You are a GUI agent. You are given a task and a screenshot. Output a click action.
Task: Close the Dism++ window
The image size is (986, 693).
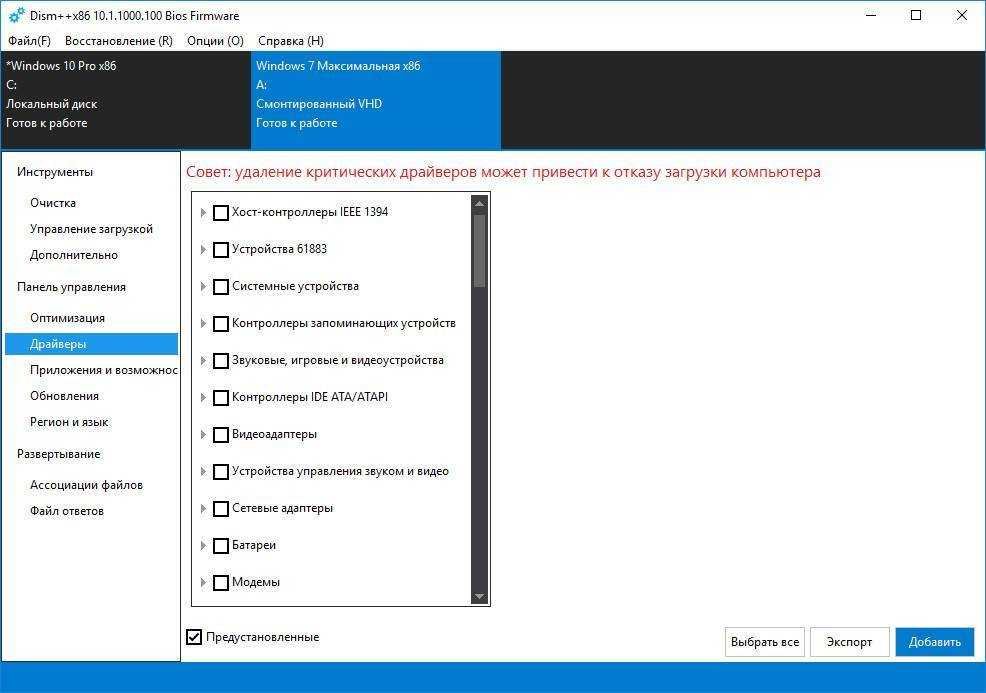961,15
